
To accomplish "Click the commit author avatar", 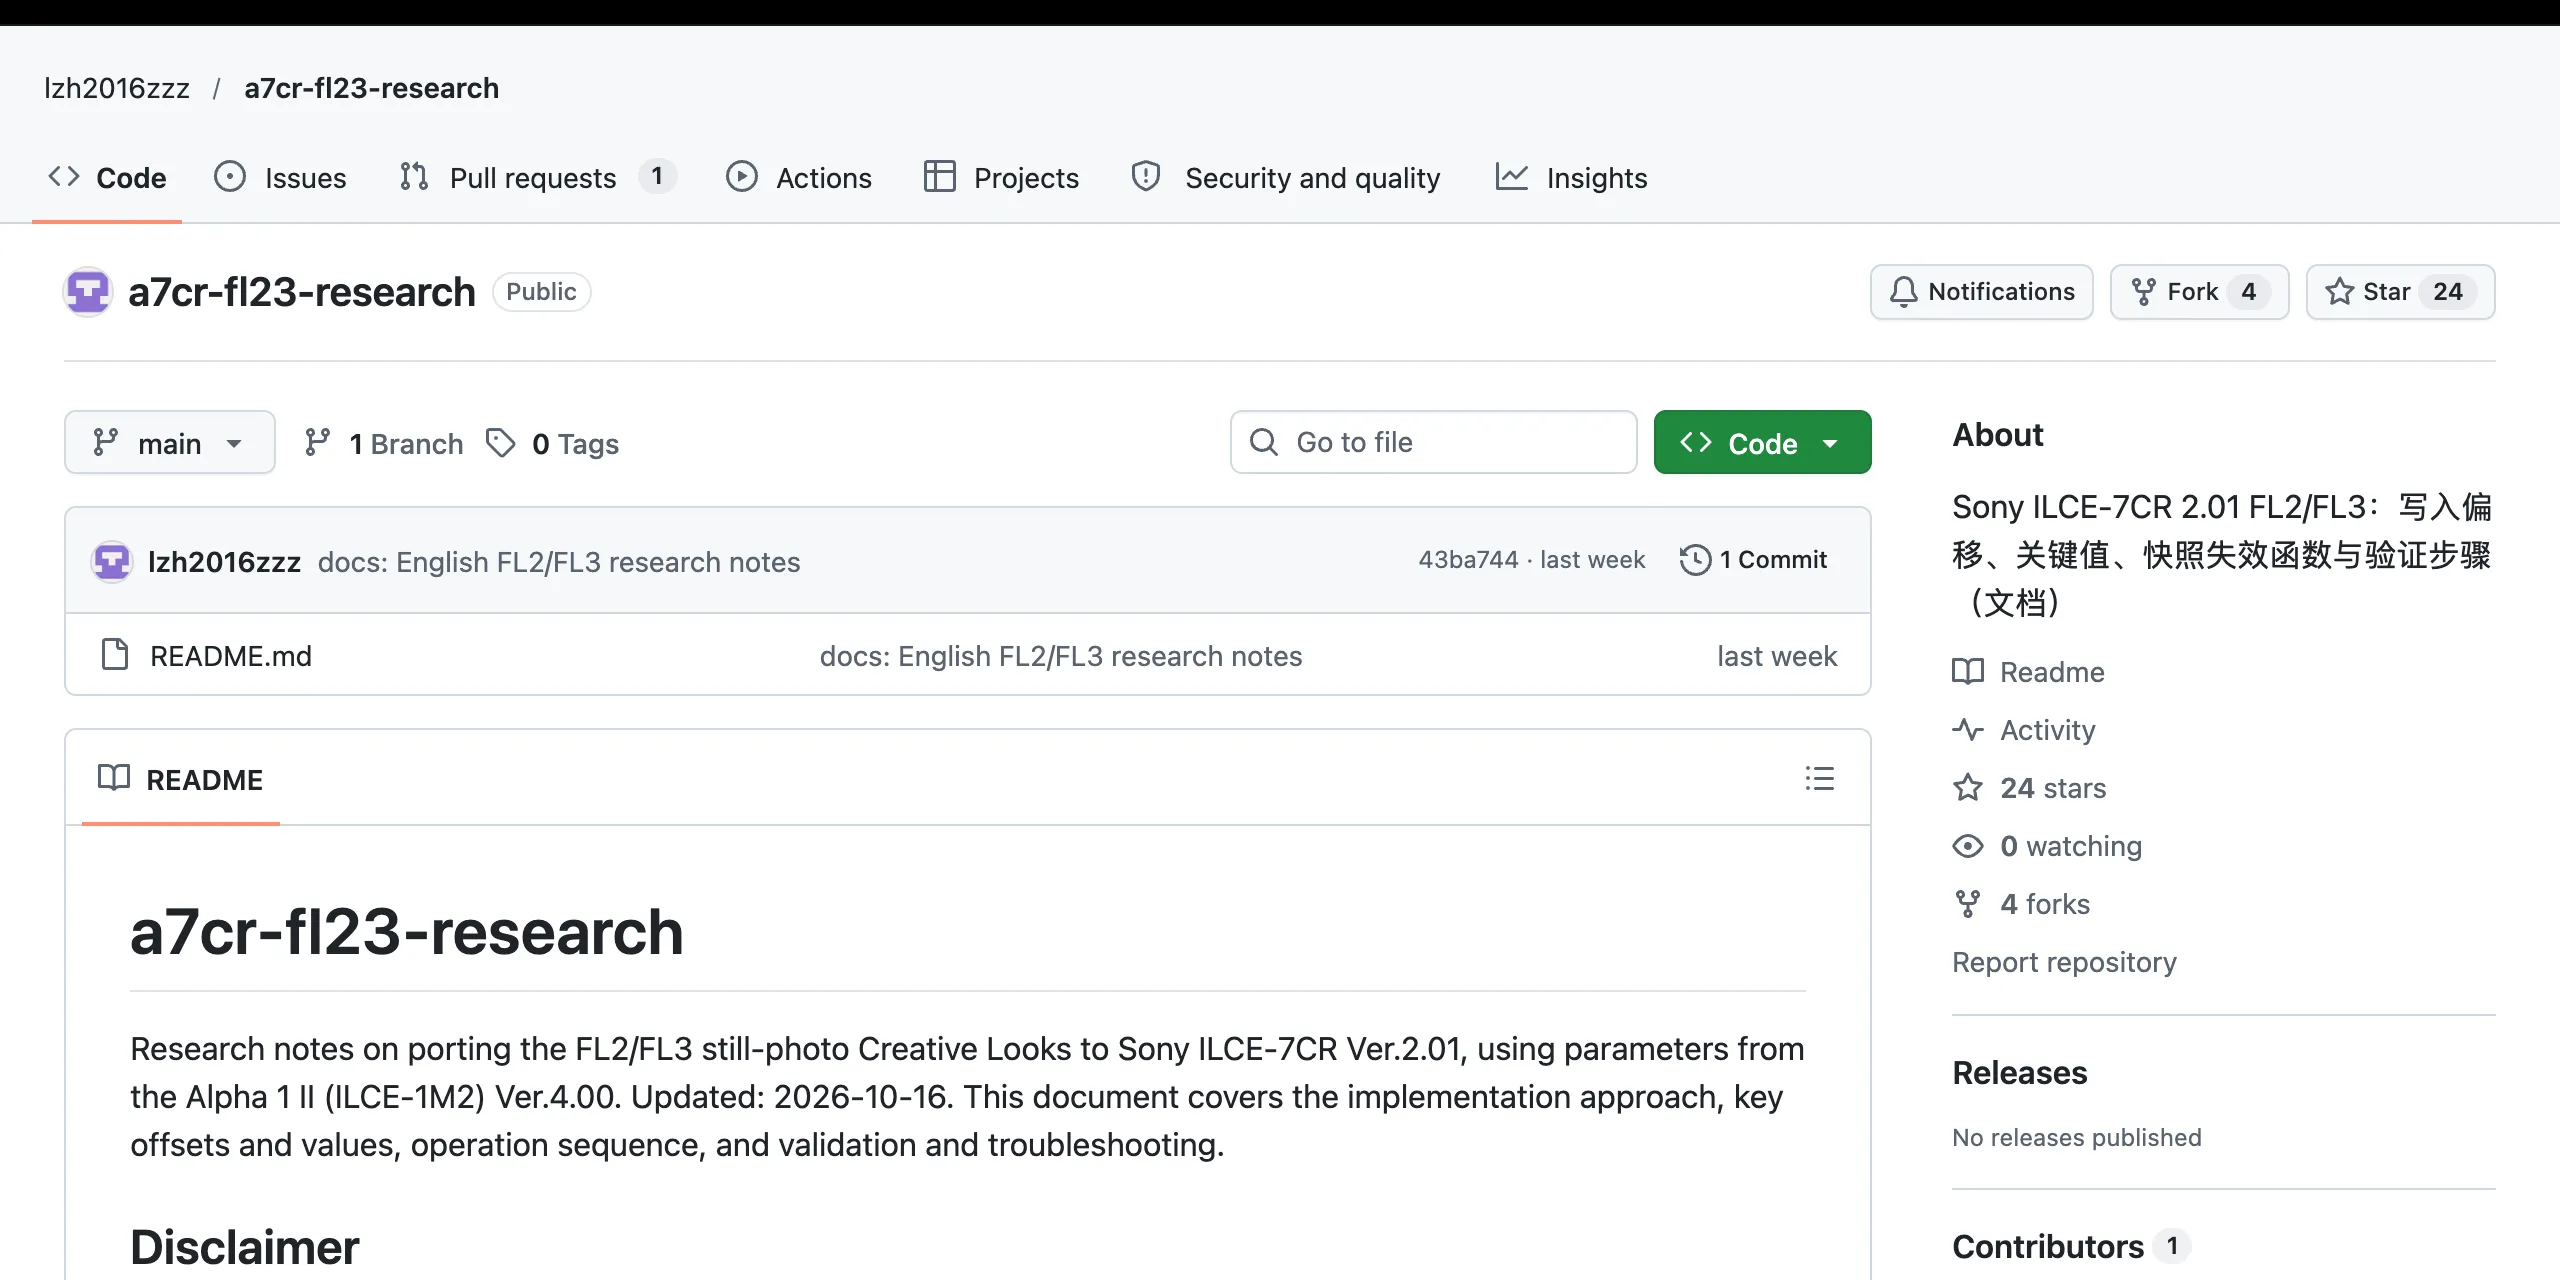I will pyautogui.click(x=112, y=561).
